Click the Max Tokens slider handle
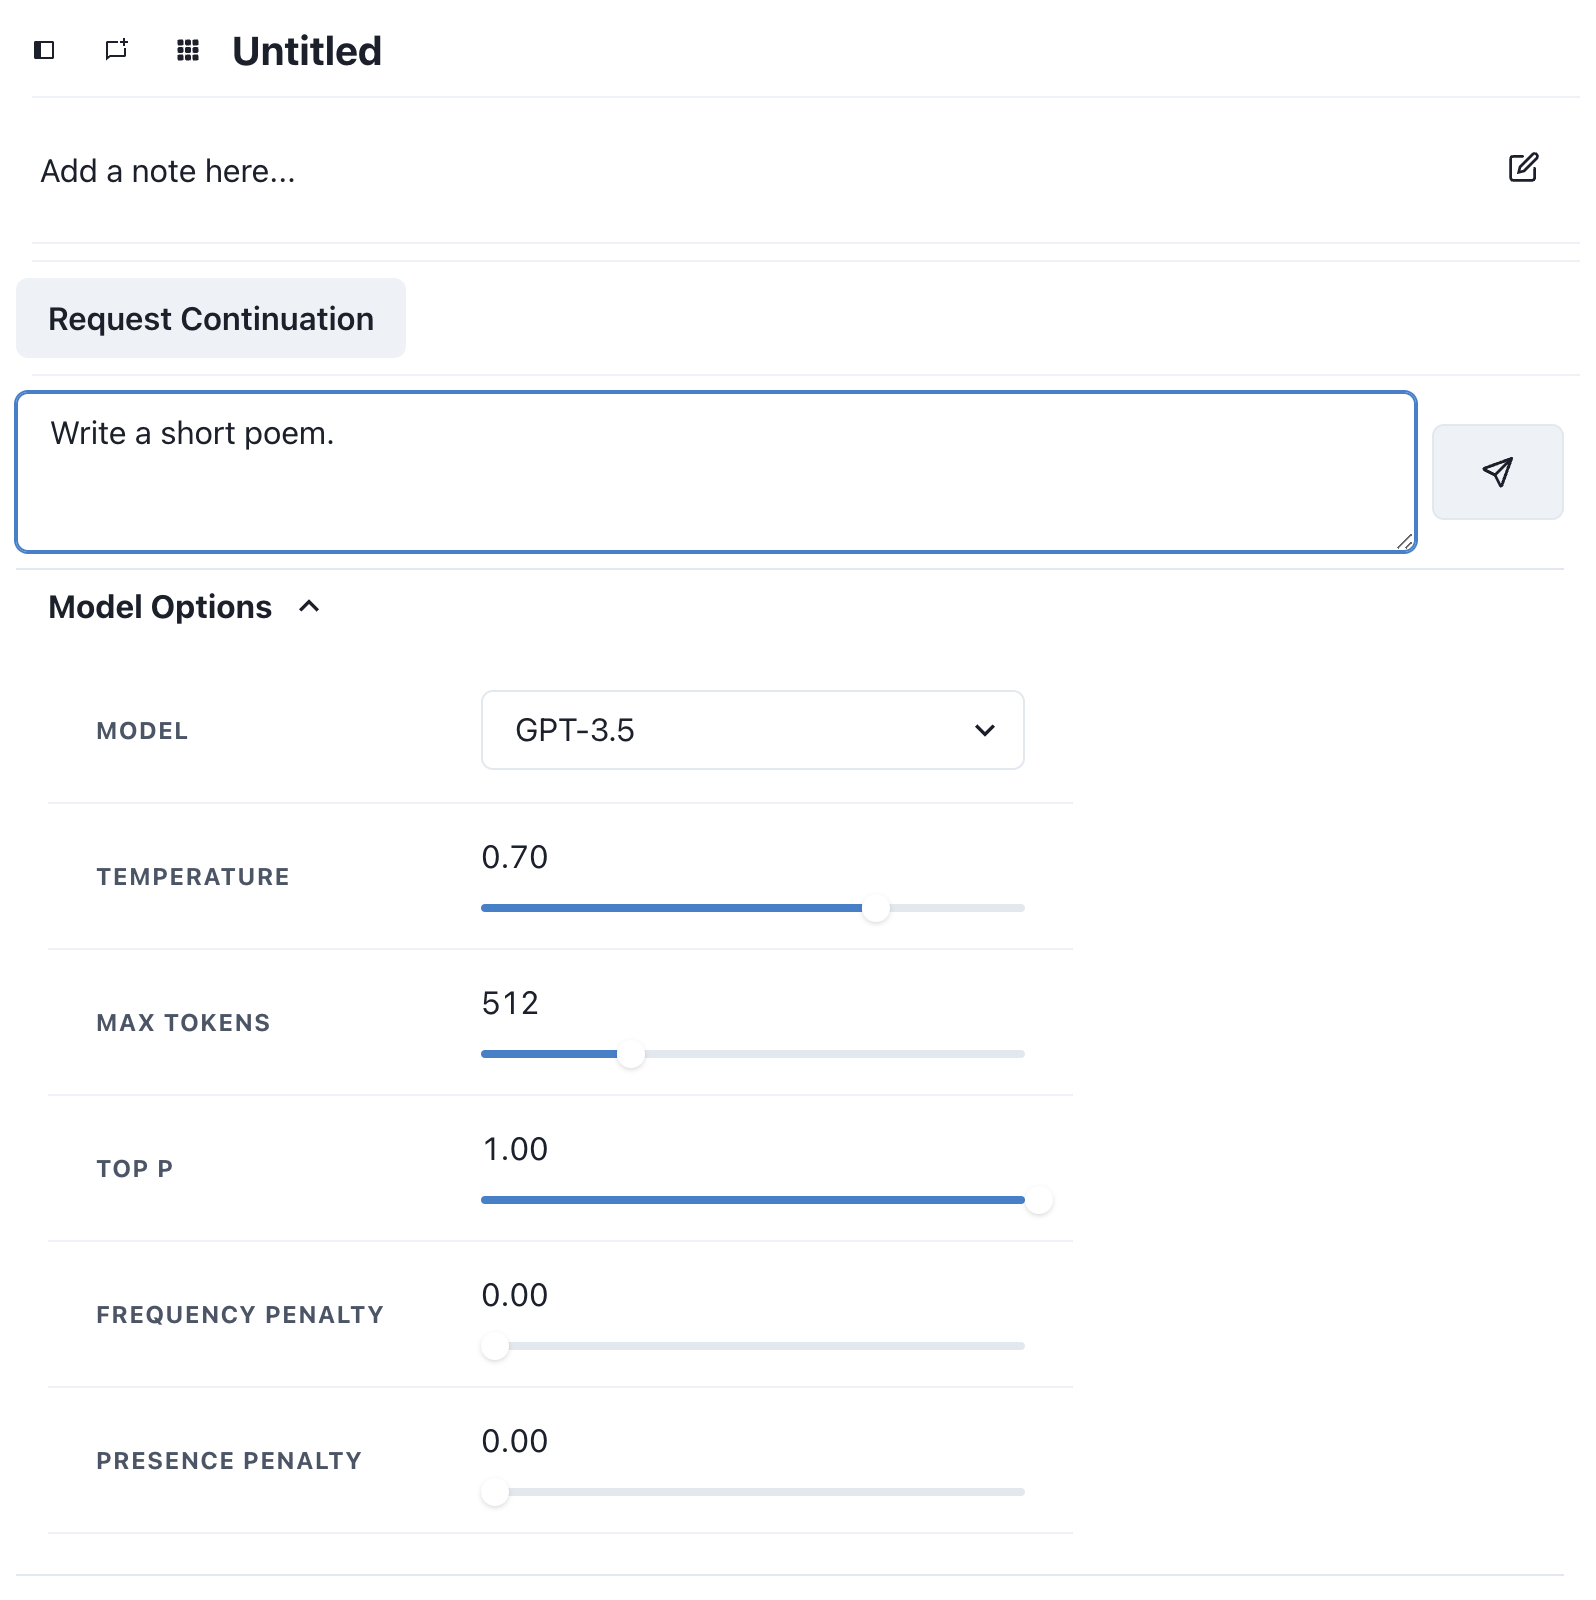The image size is (1596, 1600). (x=631, y=1054)
